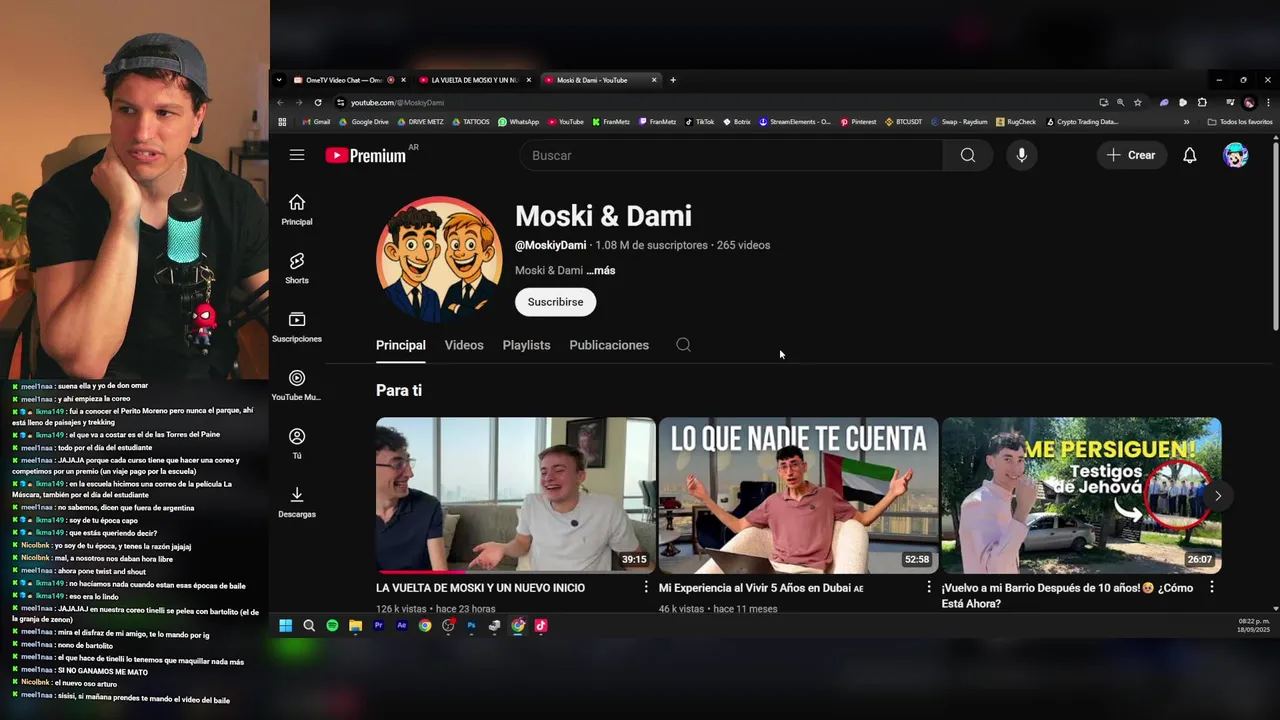Select the Principal channel tab
Viewport: 1280px width, 720px height.
pos(400,345)
